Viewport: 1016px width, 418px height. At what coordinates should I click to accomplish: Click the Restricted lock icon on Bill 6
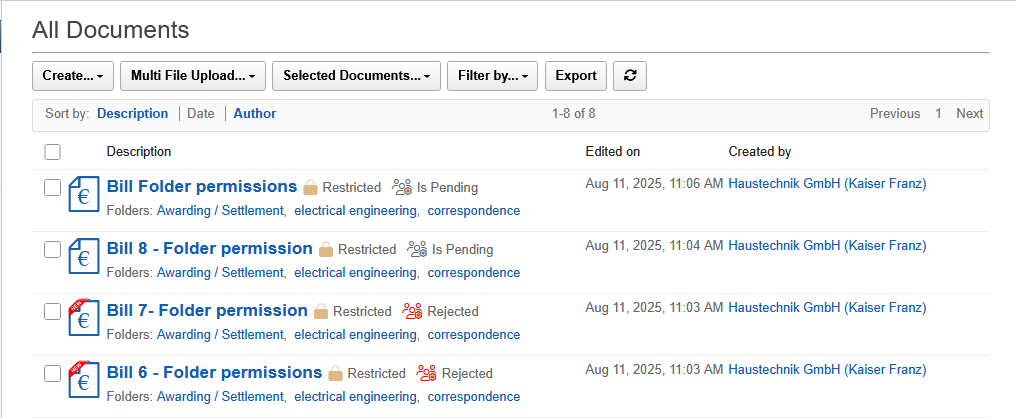(x=335, y=373)
